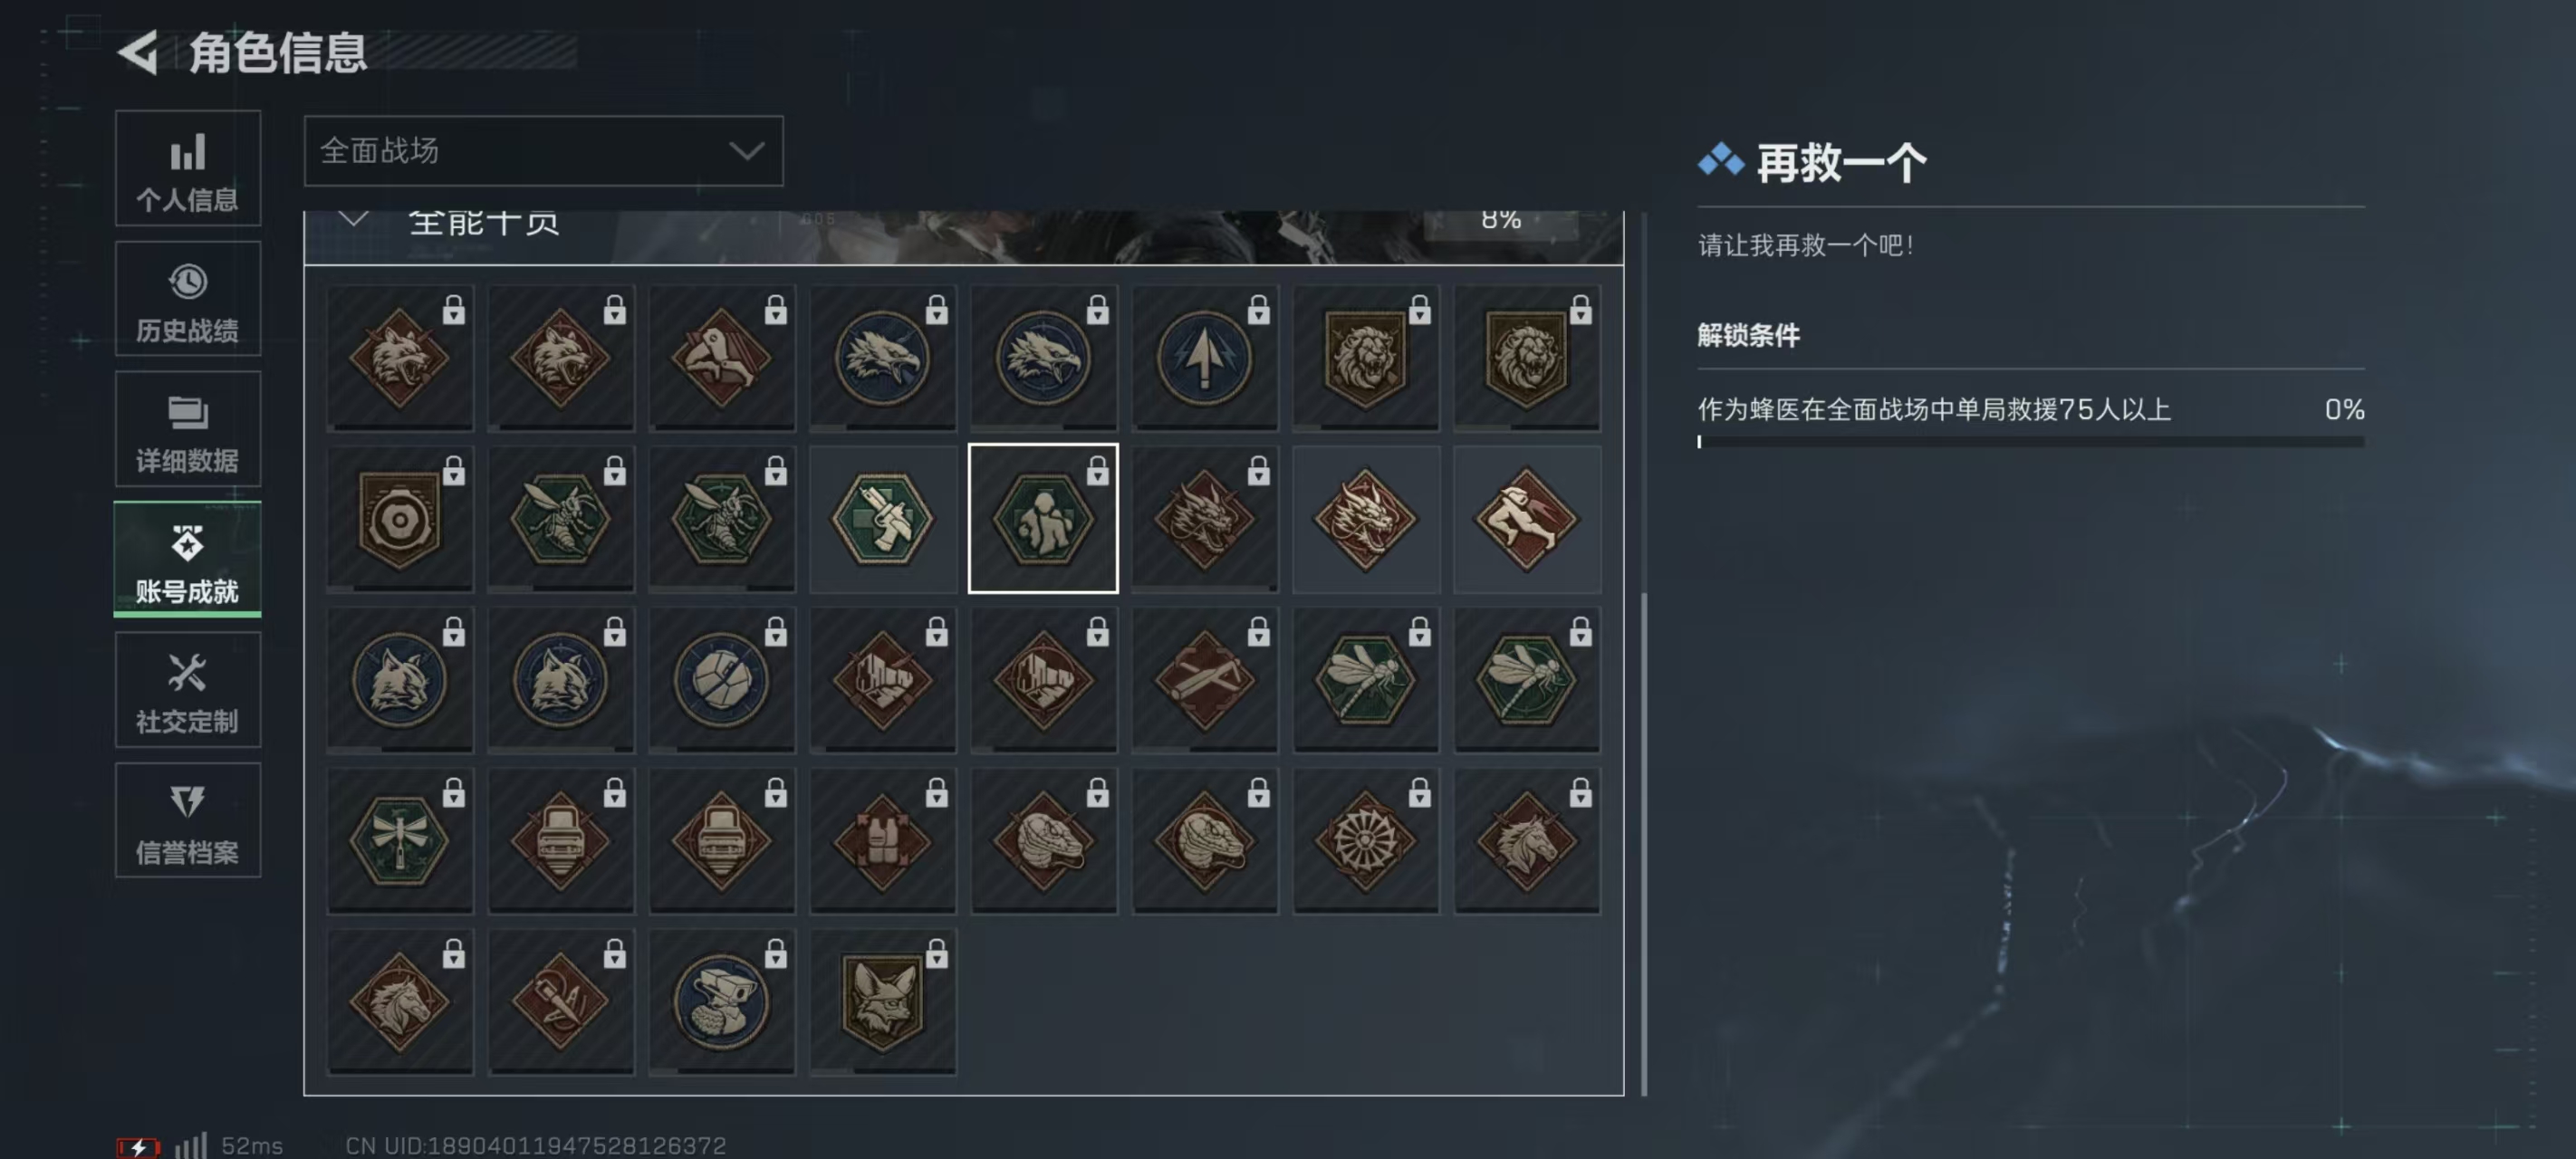Open the 全面战场 mode dropdown

pos(543,151)
